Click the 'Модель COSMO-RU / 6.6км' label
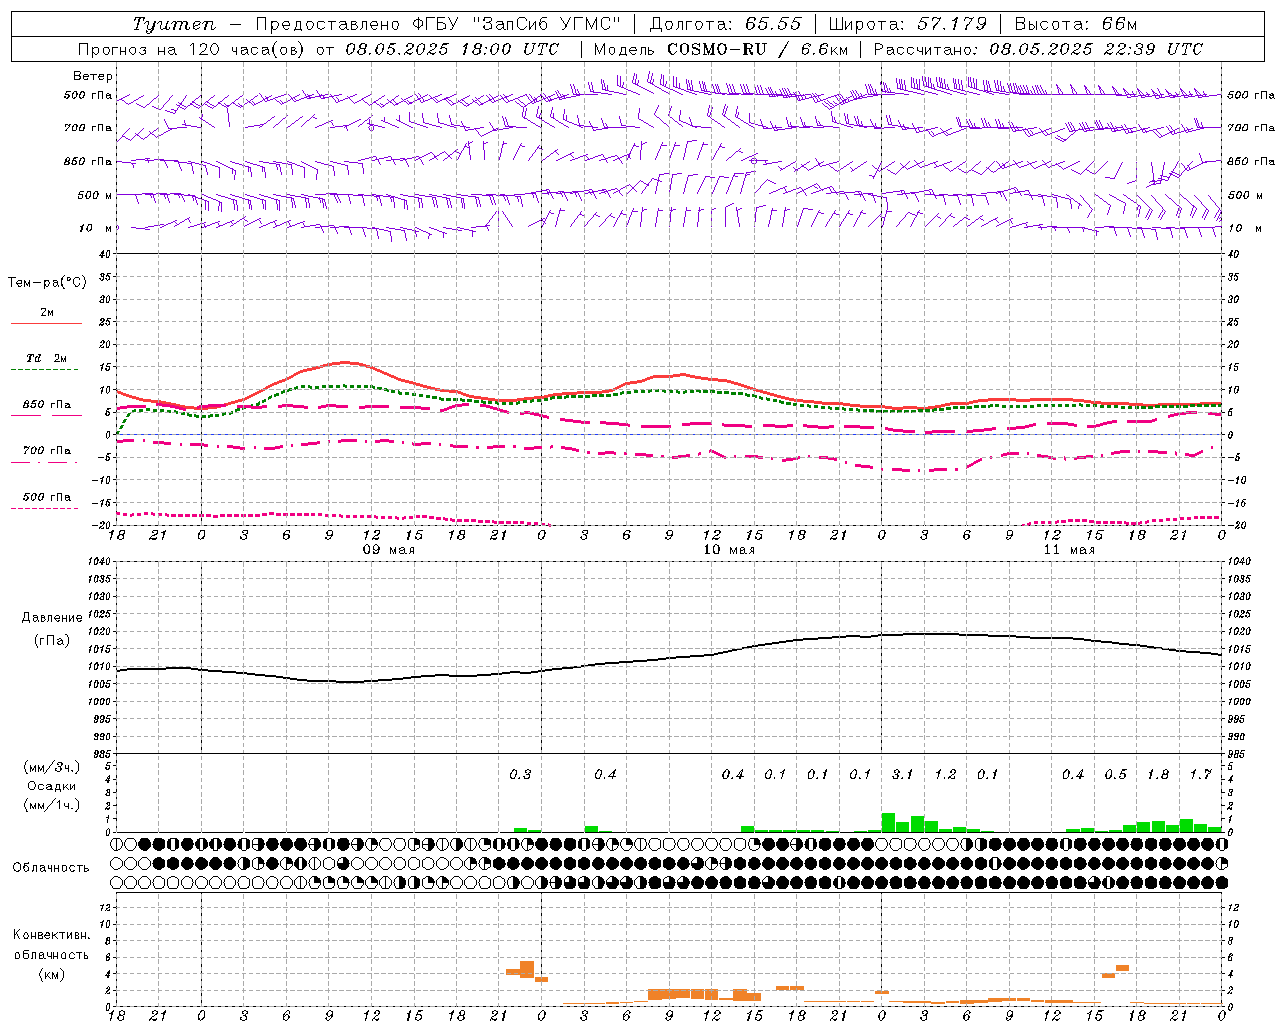1280x1024 pixels. tap(721, 49)
